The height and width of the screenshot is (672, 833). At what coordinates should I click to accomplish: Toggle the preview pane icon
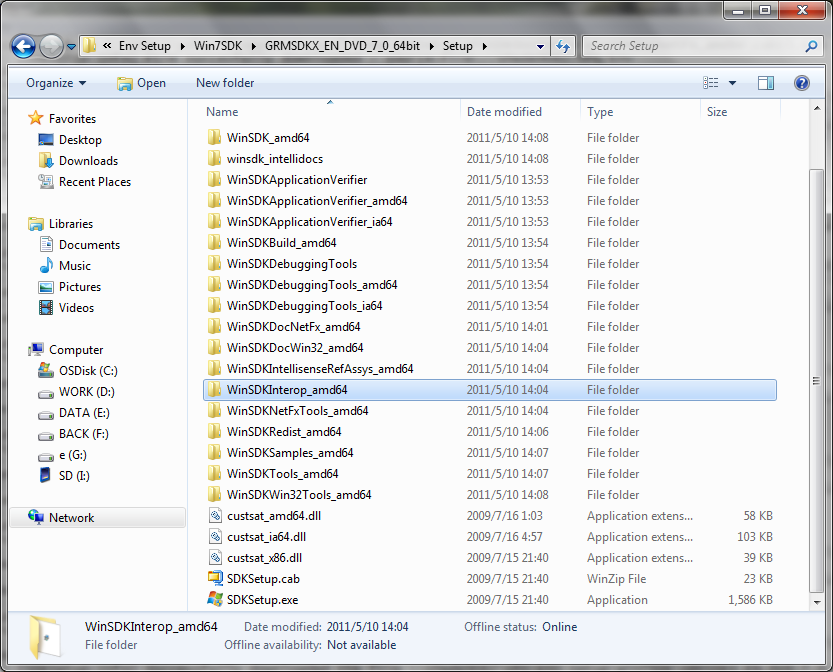pyautogui.click(x=766, y=83)
